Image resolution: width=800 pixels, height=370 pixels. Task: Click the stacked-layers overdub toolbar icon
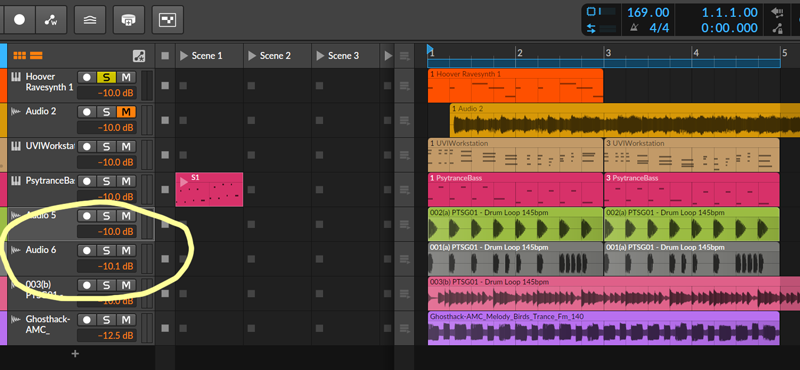pos(89,19)
